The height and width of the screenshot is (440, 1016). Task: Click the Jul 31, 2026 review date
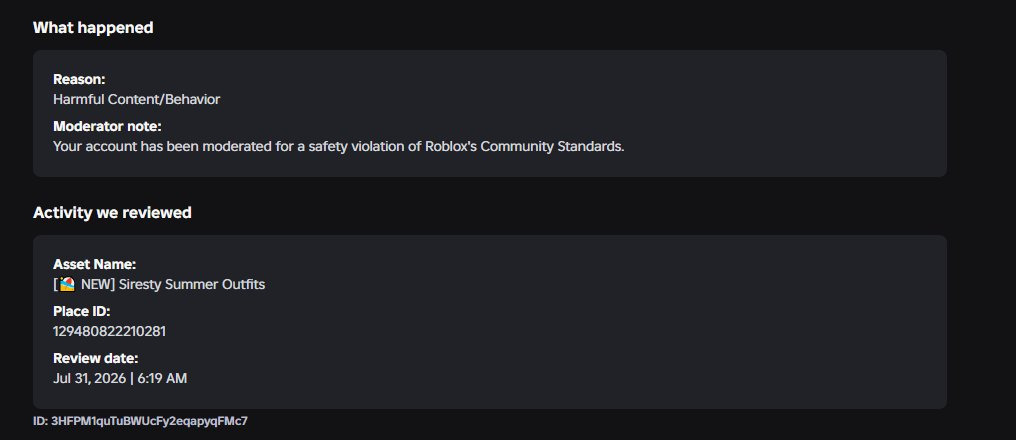pos(89,378)
